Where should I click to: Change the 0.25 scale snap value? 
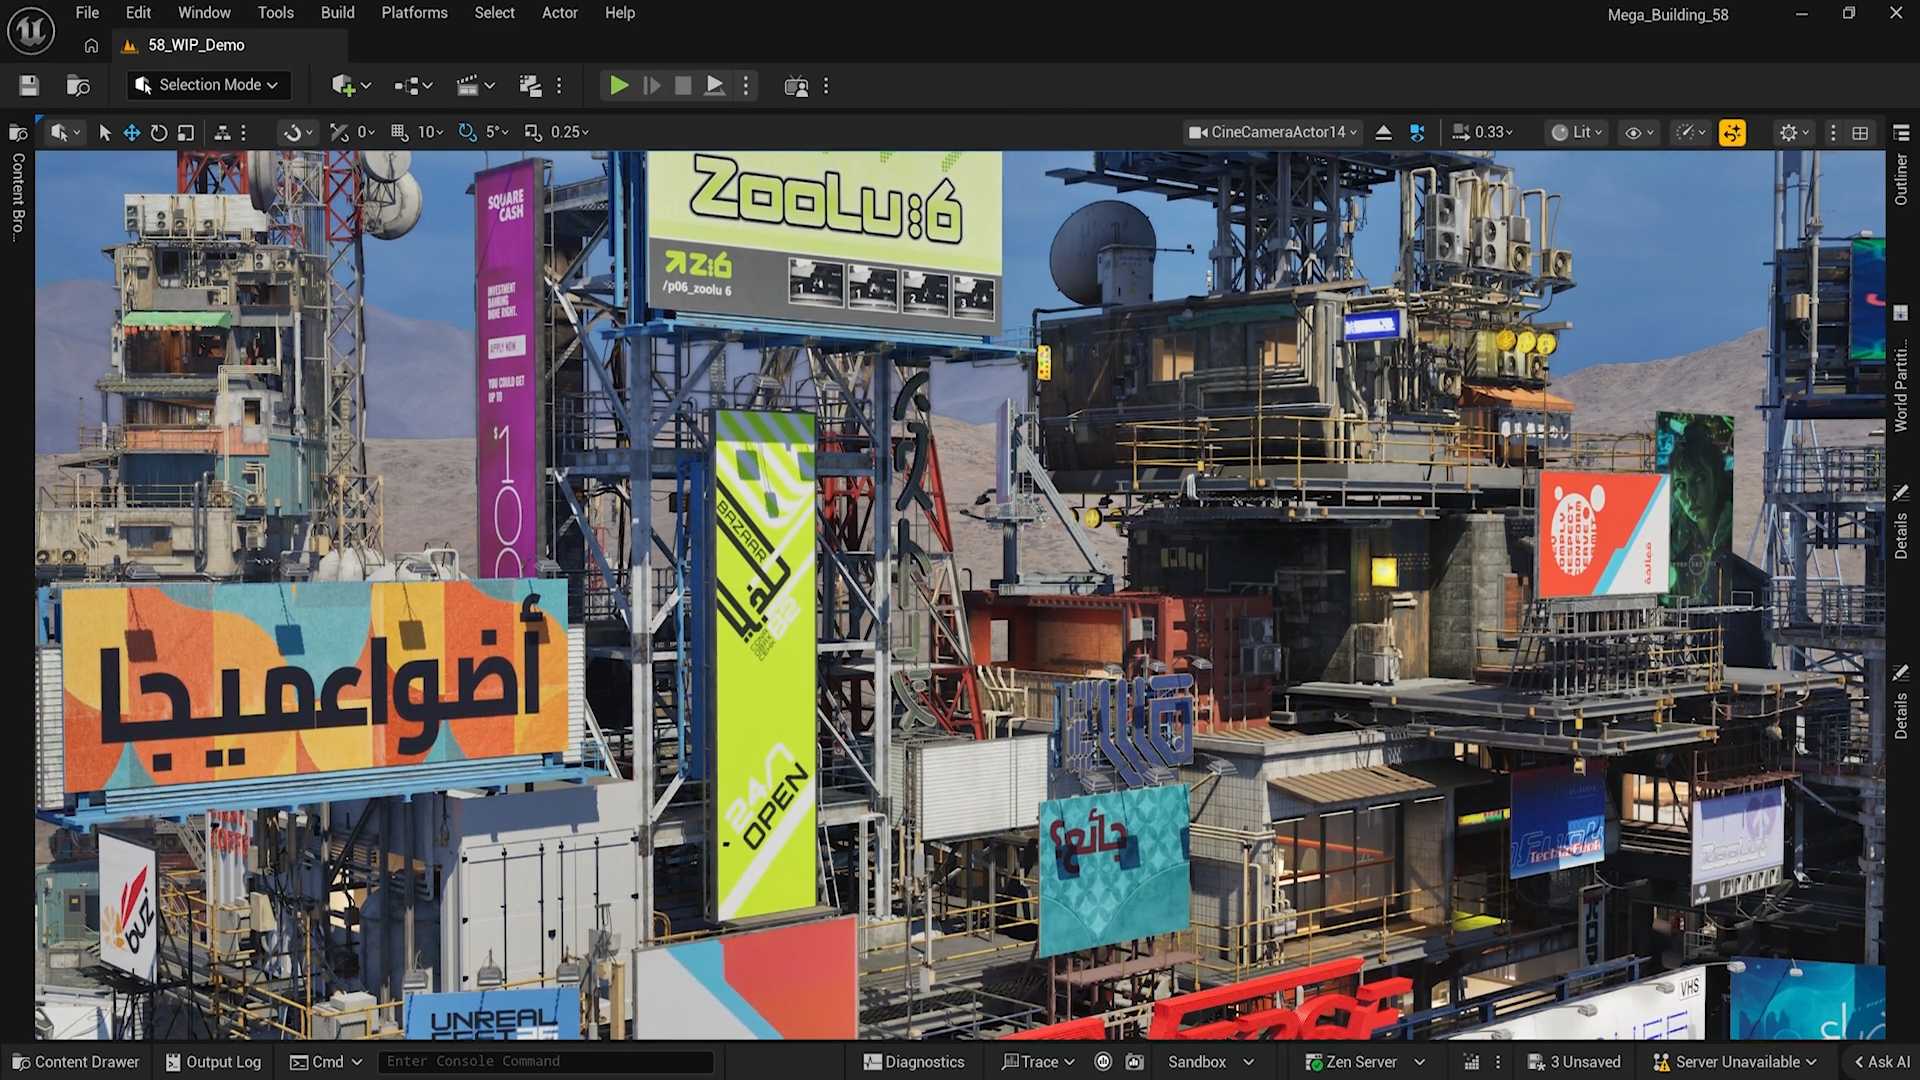[570, 132]
